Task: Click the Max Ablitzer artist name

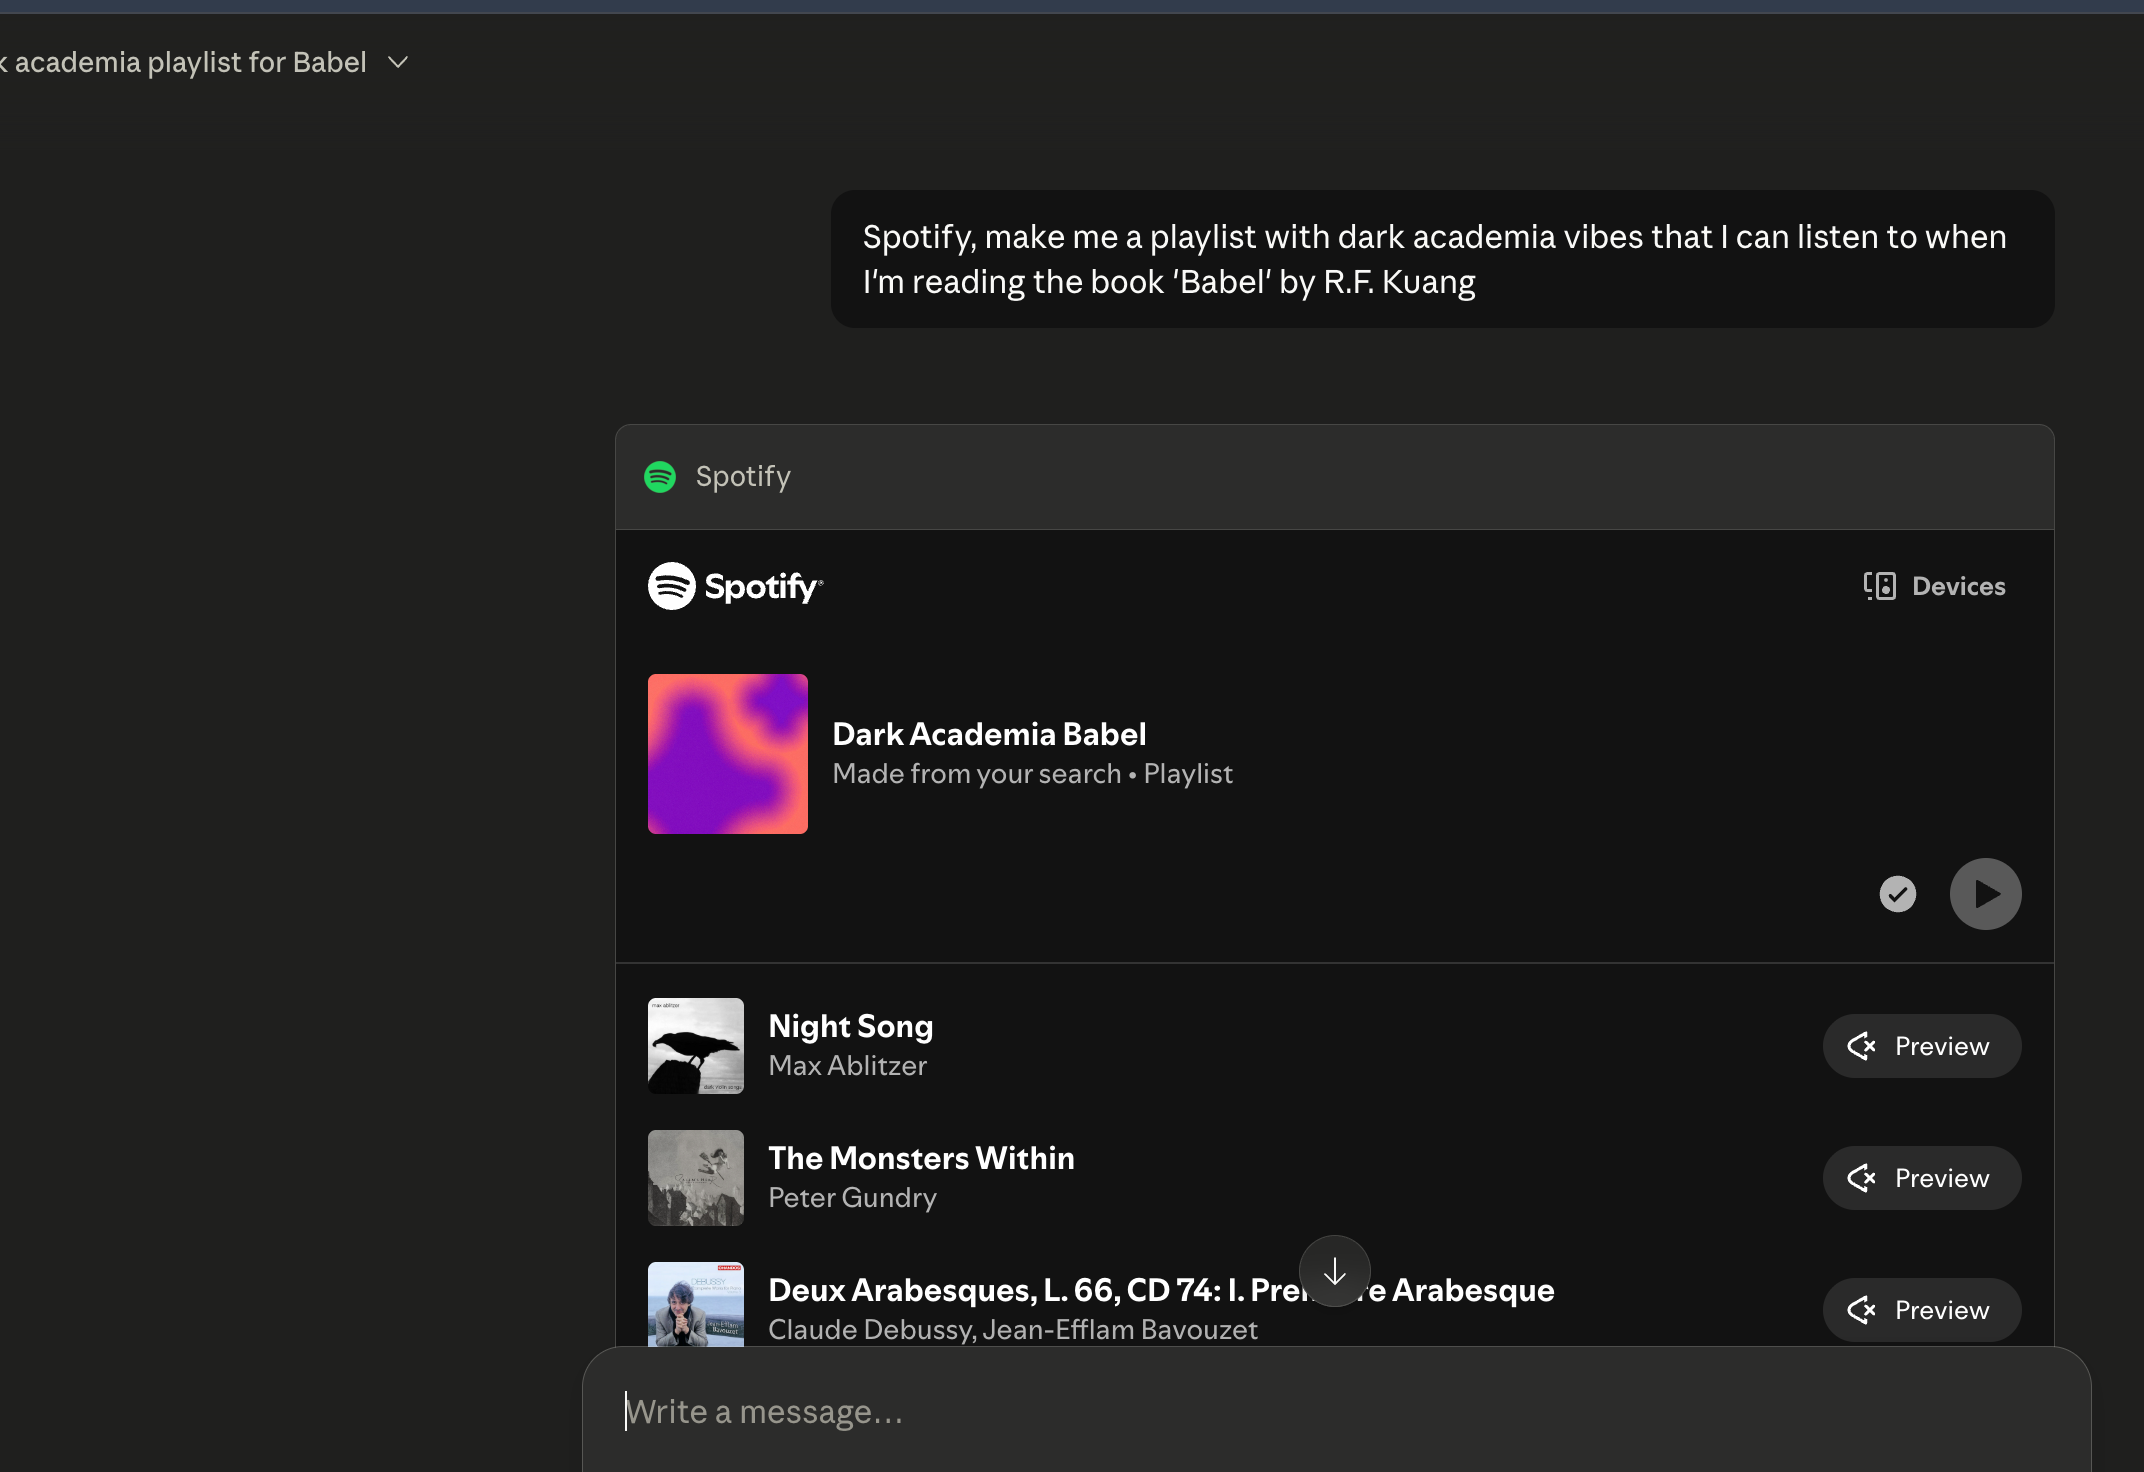Action: 848,1066
